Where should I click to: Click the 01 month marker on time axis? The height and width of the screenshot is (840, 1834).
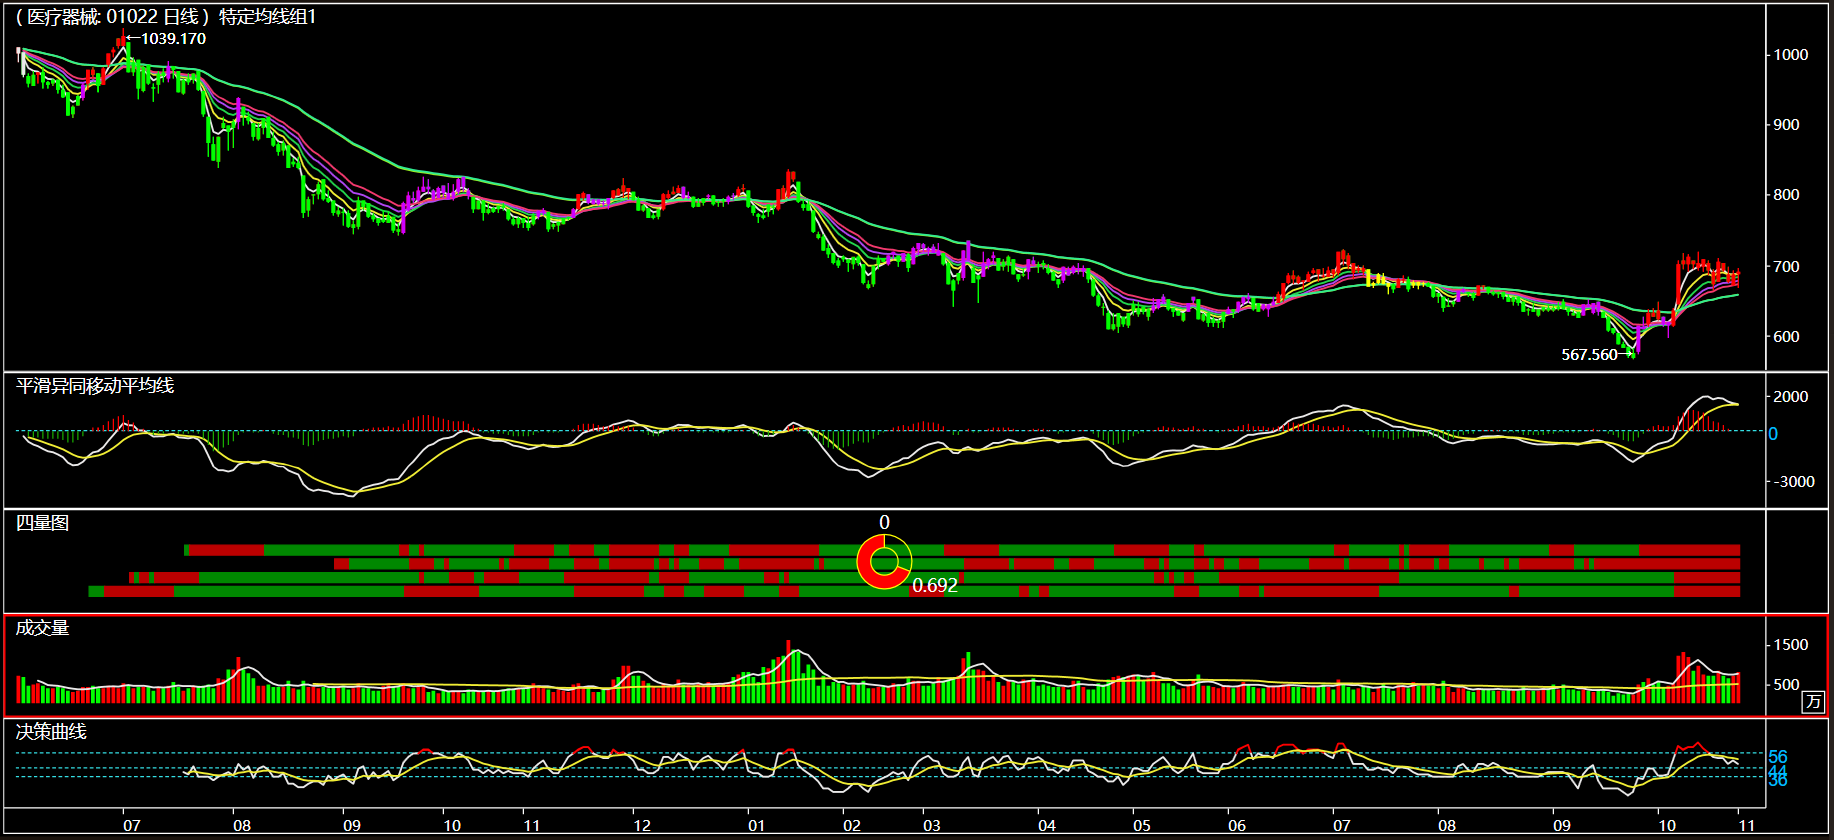coord(757,826)
